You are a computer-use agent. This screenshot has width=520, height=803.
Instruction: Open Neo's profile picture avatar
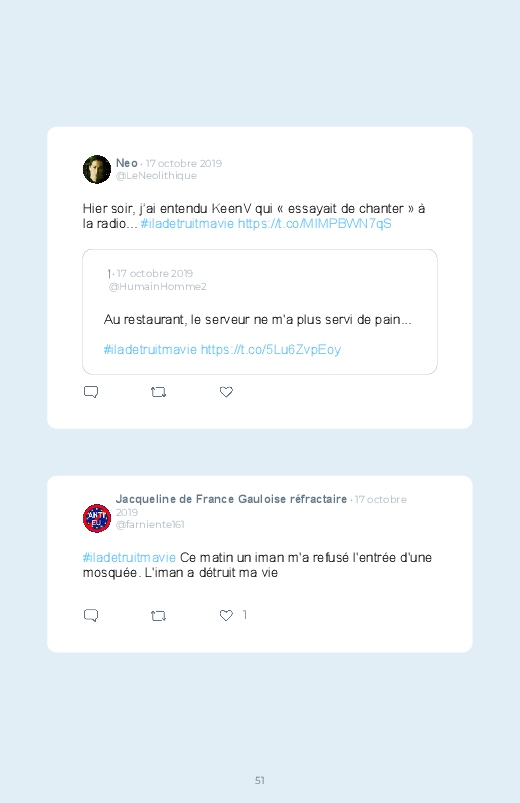[x=97, y=169]
